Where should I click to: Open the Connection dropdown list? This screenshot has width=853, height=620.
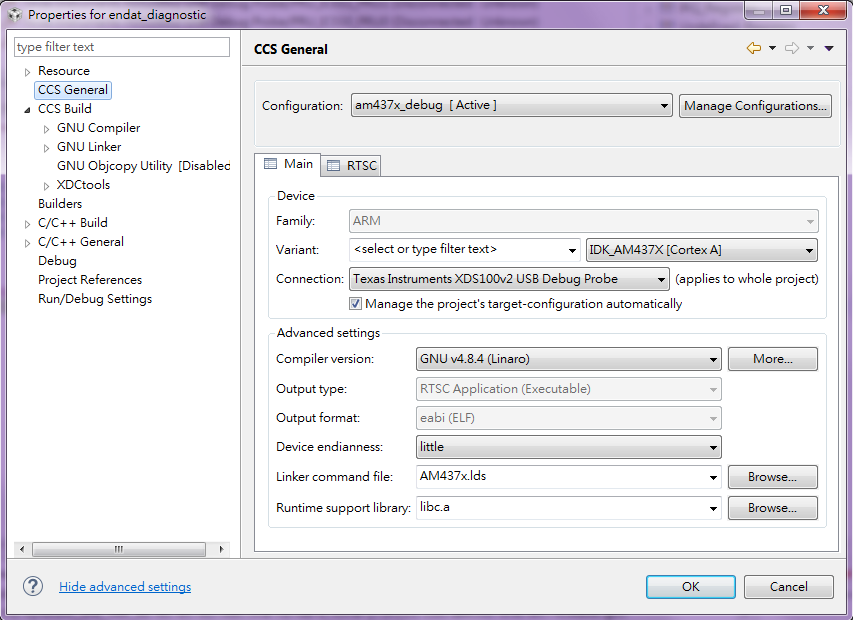(x=509, y=279)
